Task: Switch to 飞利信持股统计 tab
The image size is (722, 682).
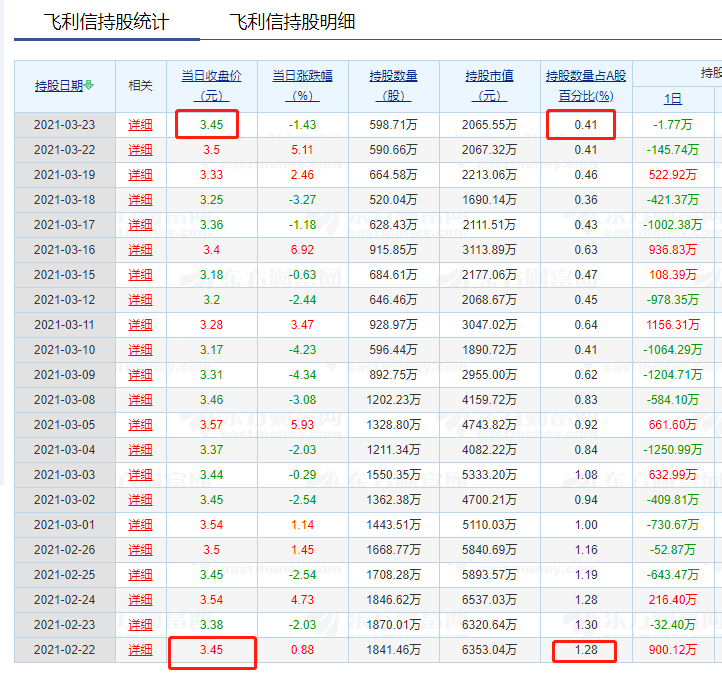Action: 106,22
